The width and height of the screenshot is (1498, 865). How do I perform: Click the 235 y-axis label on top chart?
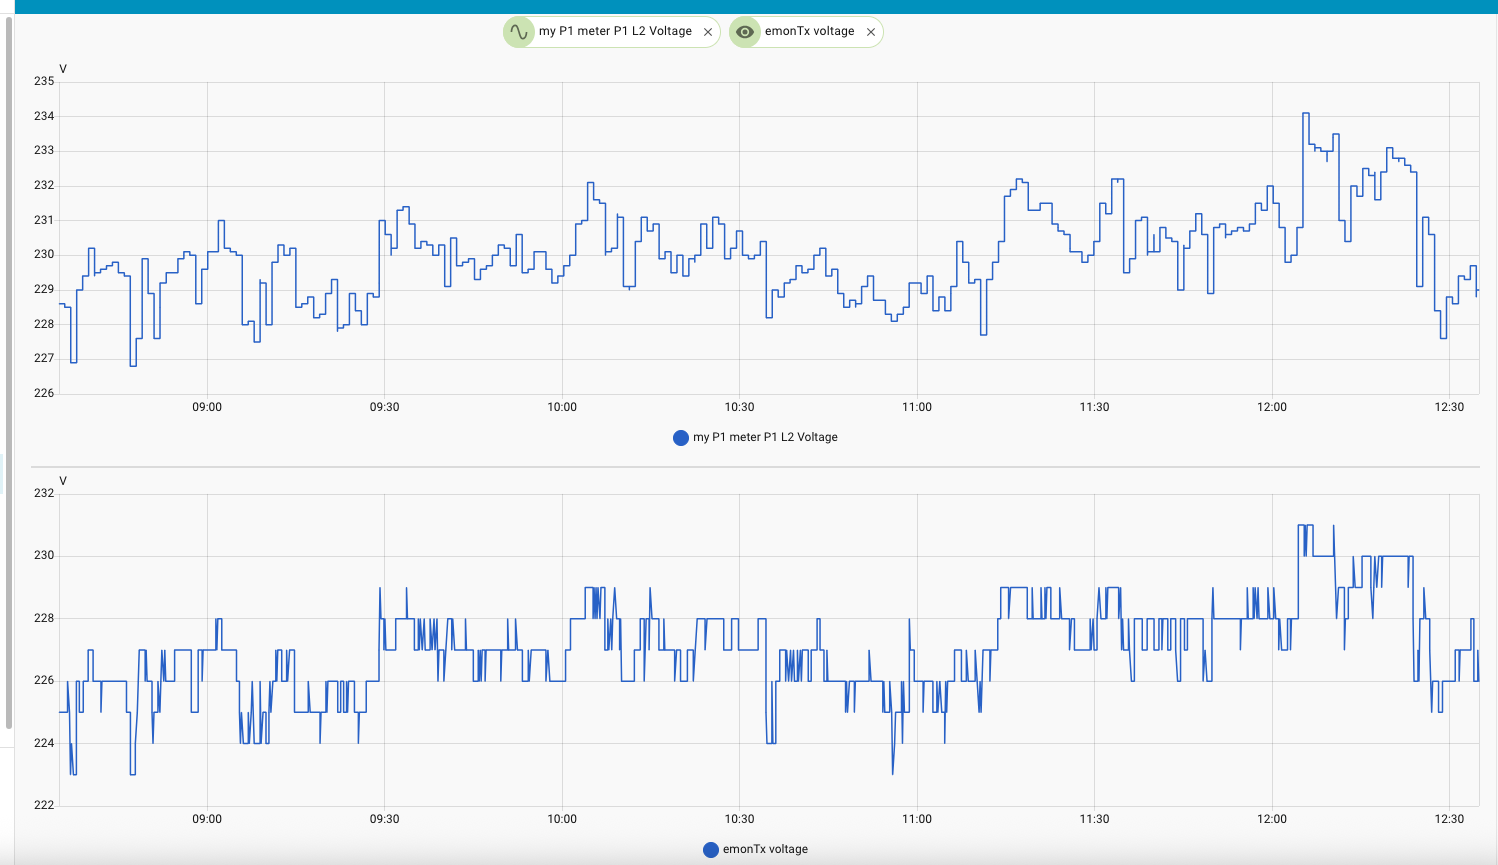point(44,82)
